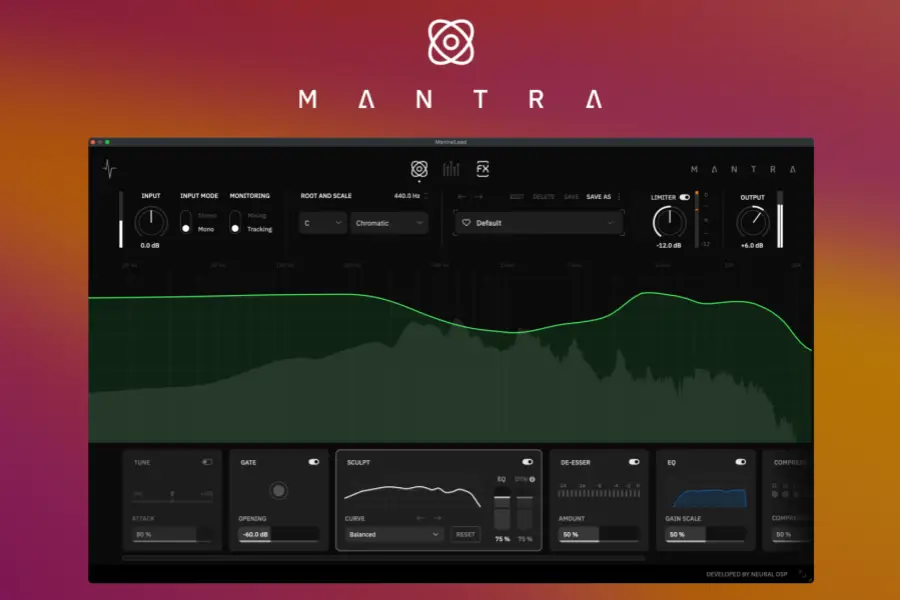Enable the Limiter
This screenshot has height=600, width=900.
pyautogui.click(x=685, y=198)
